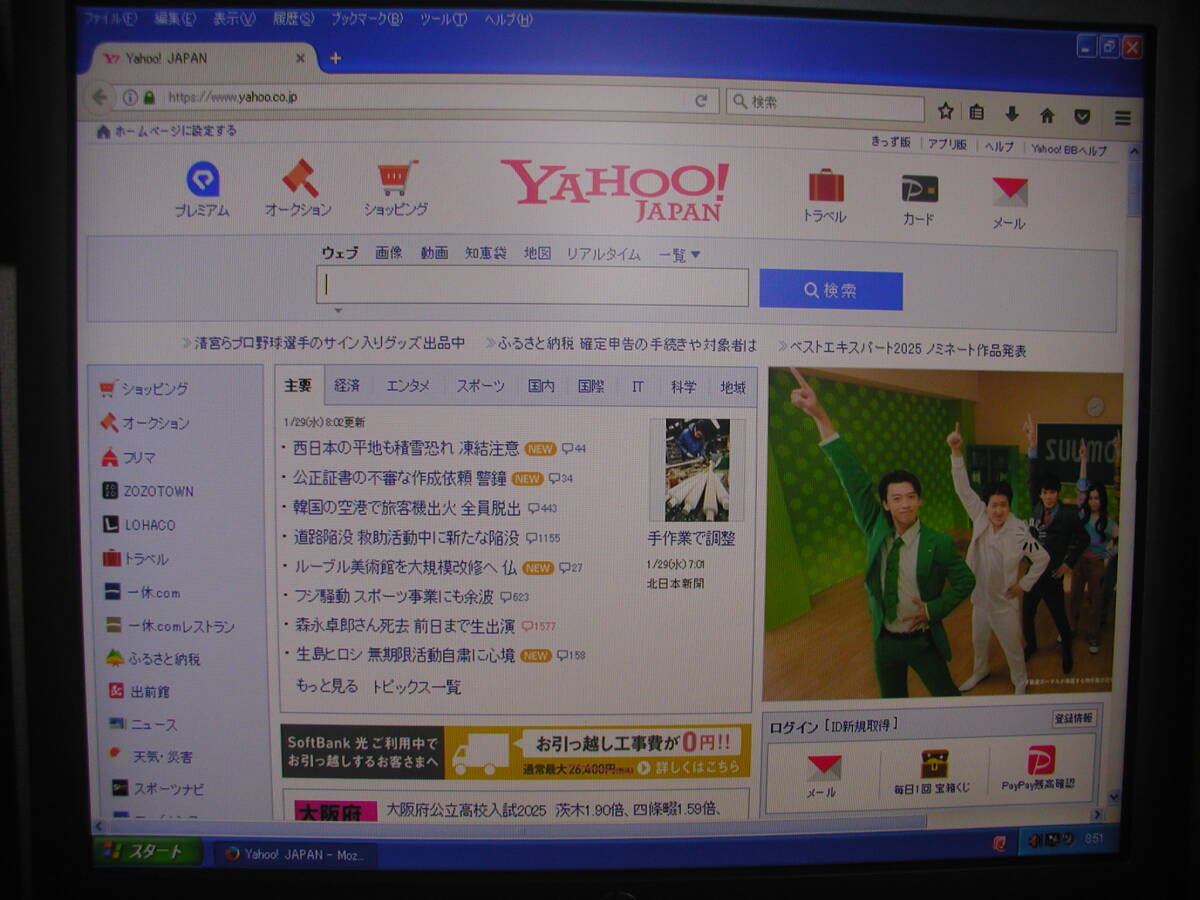Select the 画像 search type

tap(389, 253)
